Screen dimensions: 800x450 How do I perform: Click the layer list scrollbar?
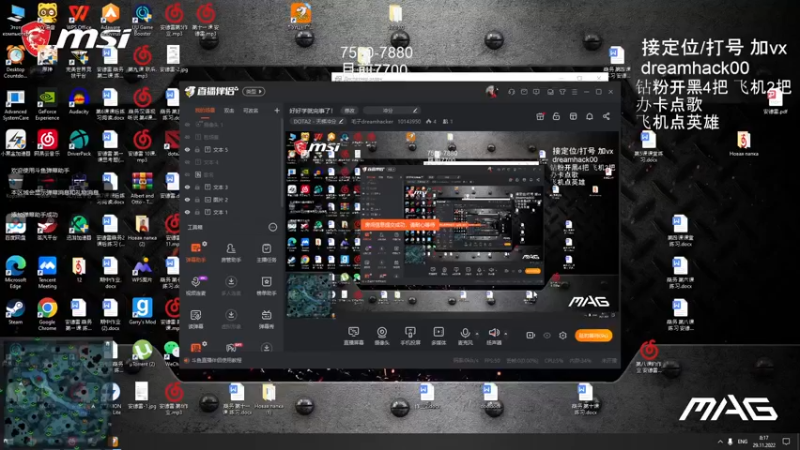(x=282, y=163)
